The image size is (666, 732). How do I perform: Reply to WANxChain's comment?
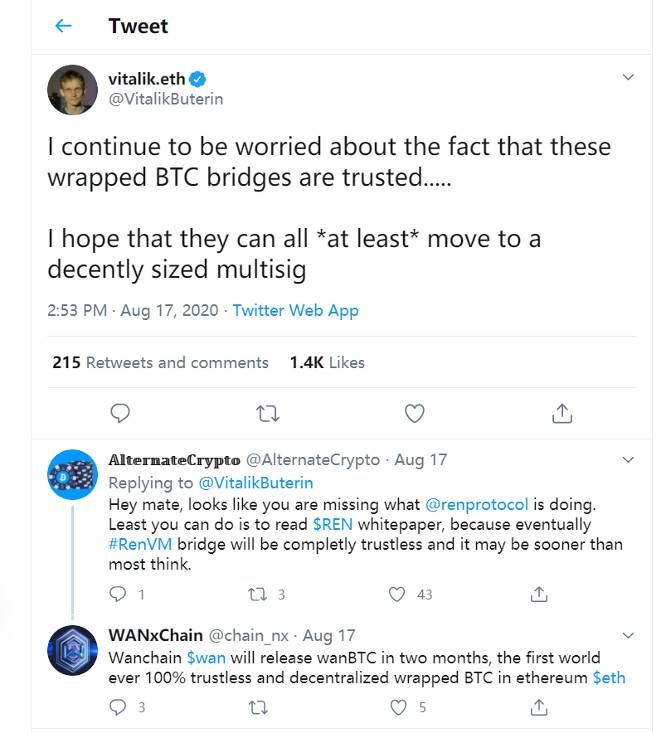[118, 708]
